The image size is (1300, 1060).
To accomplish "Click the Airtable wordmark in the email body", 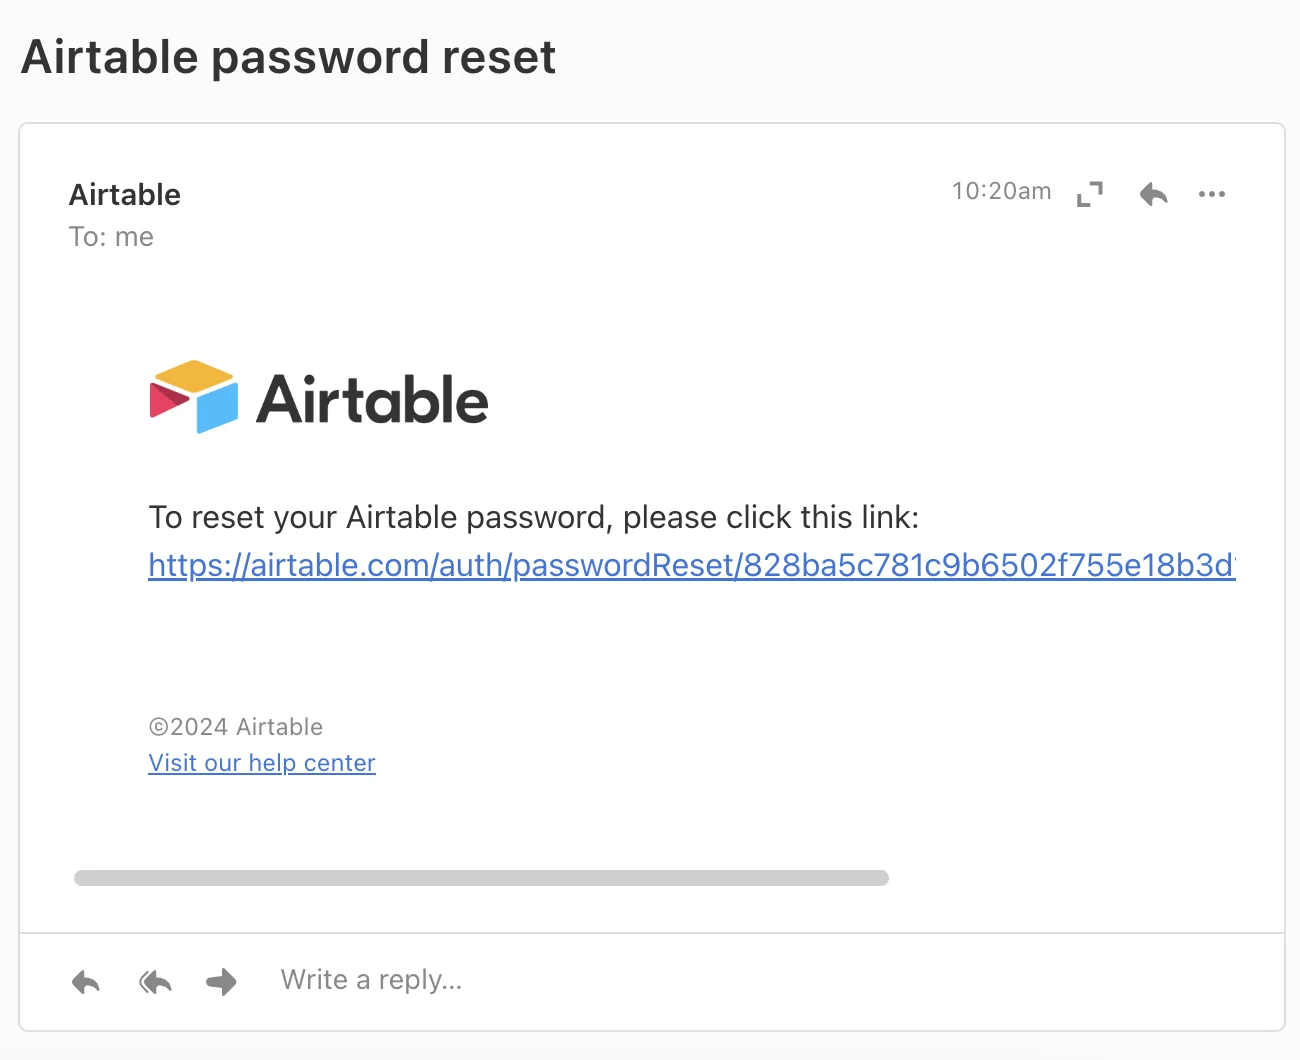I will [372, 400].
